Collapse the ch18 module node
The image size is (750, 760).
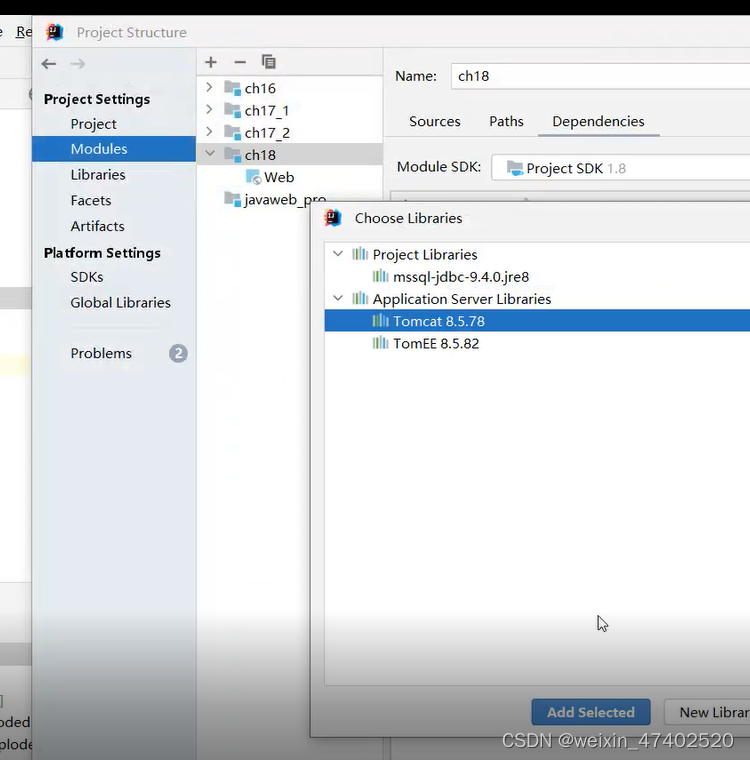[210, 154]
